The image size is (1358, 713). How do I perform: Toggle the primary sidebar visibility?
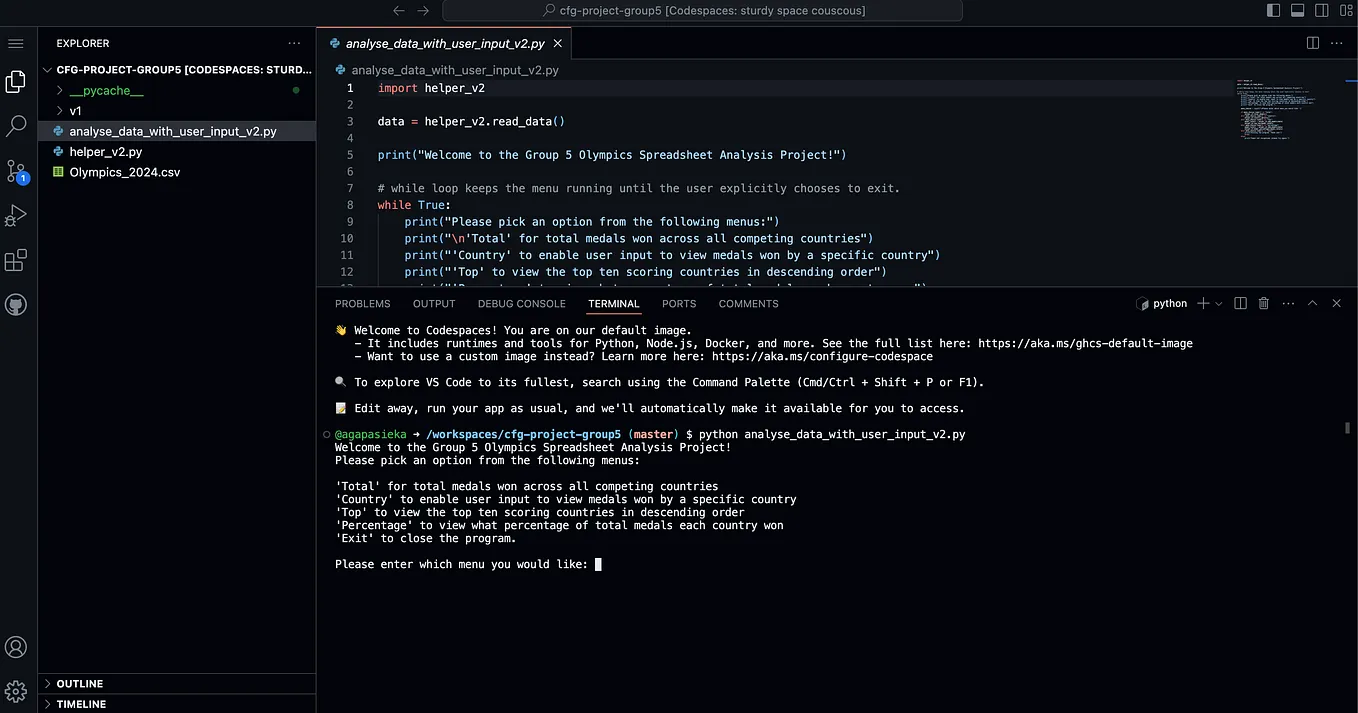click(1273, 10)
